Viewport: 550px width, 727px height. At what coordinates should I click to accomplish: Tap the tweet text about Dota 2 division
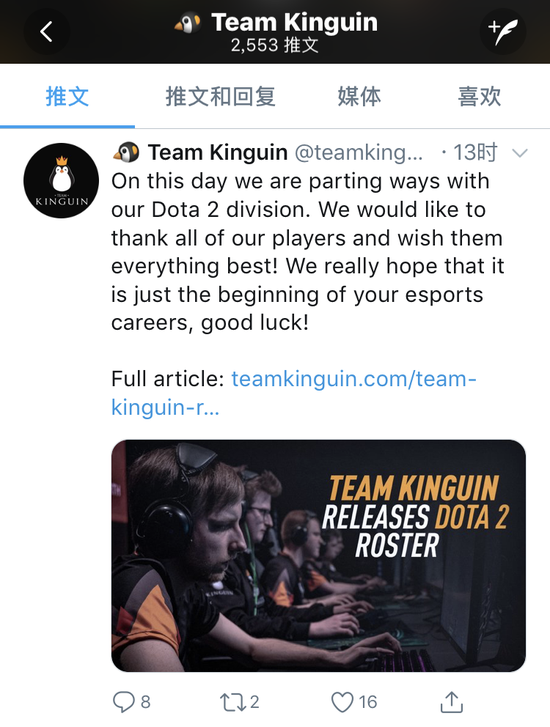307,251
